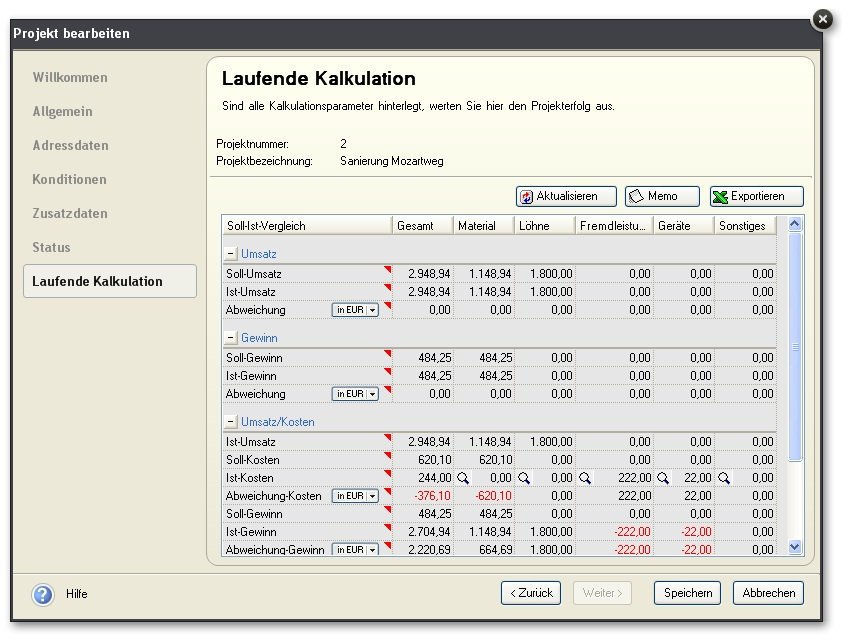Switch to the Konditionen page
Image resolution: width=851 pixels, height=642 pixels.
(x=69, y=180)
